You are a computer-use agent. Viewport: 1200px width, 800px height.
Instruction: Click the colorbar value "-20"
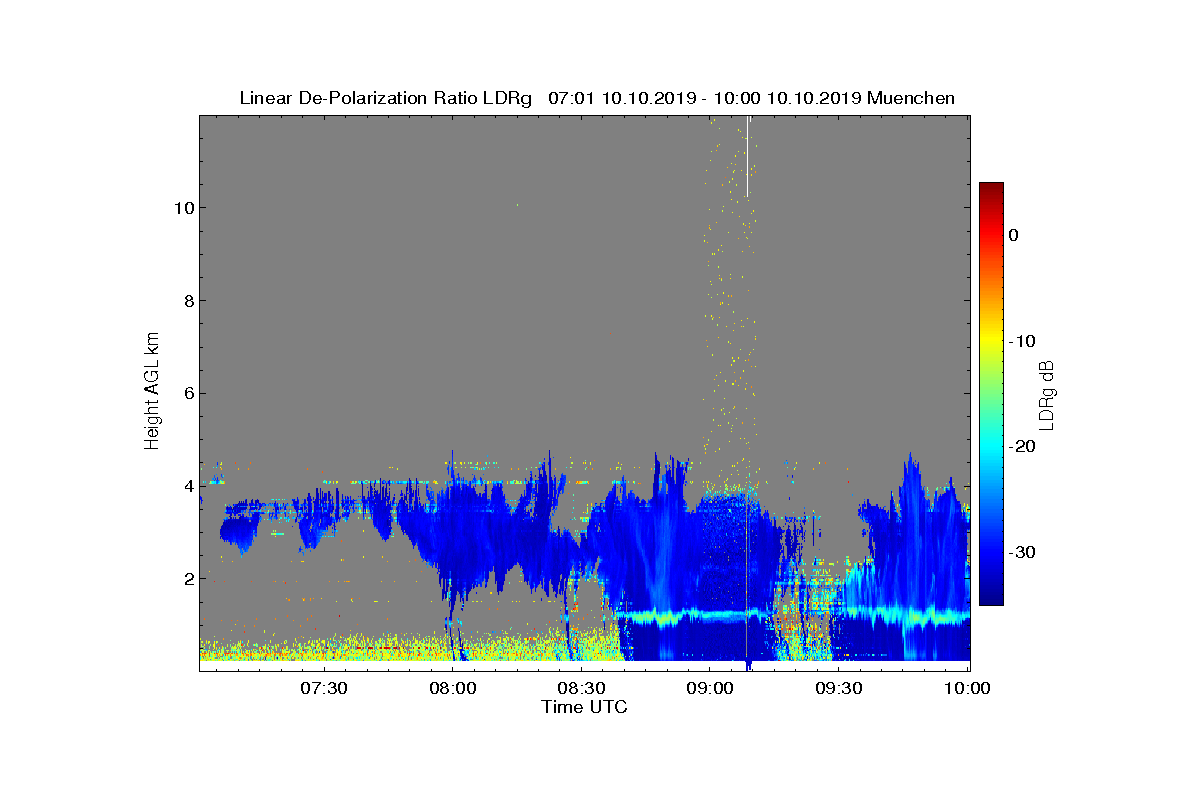(1022, 447)
